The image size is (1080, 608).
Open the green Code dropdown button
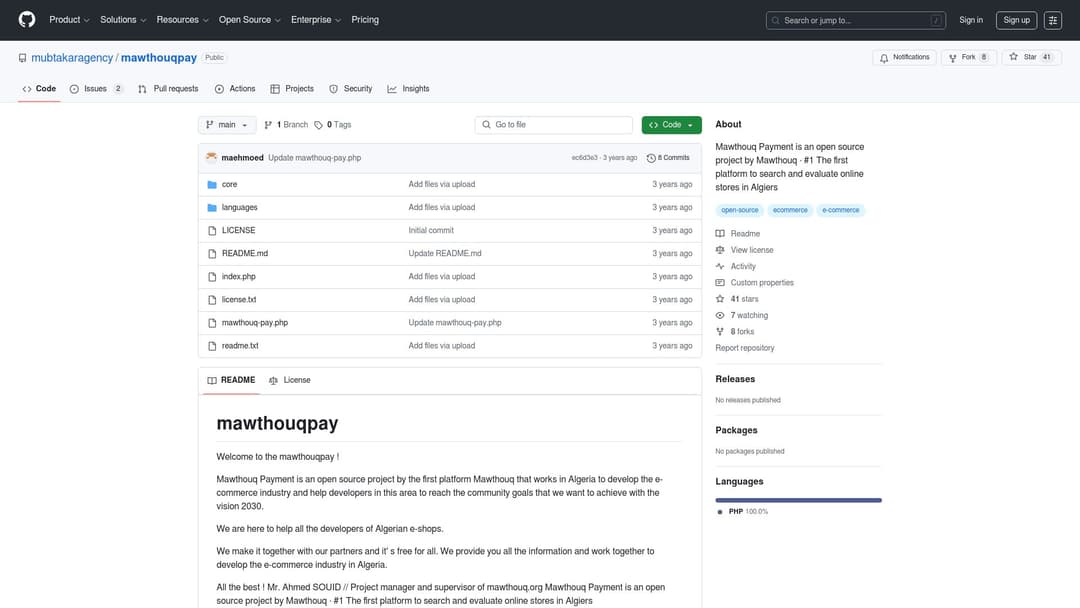672,125
